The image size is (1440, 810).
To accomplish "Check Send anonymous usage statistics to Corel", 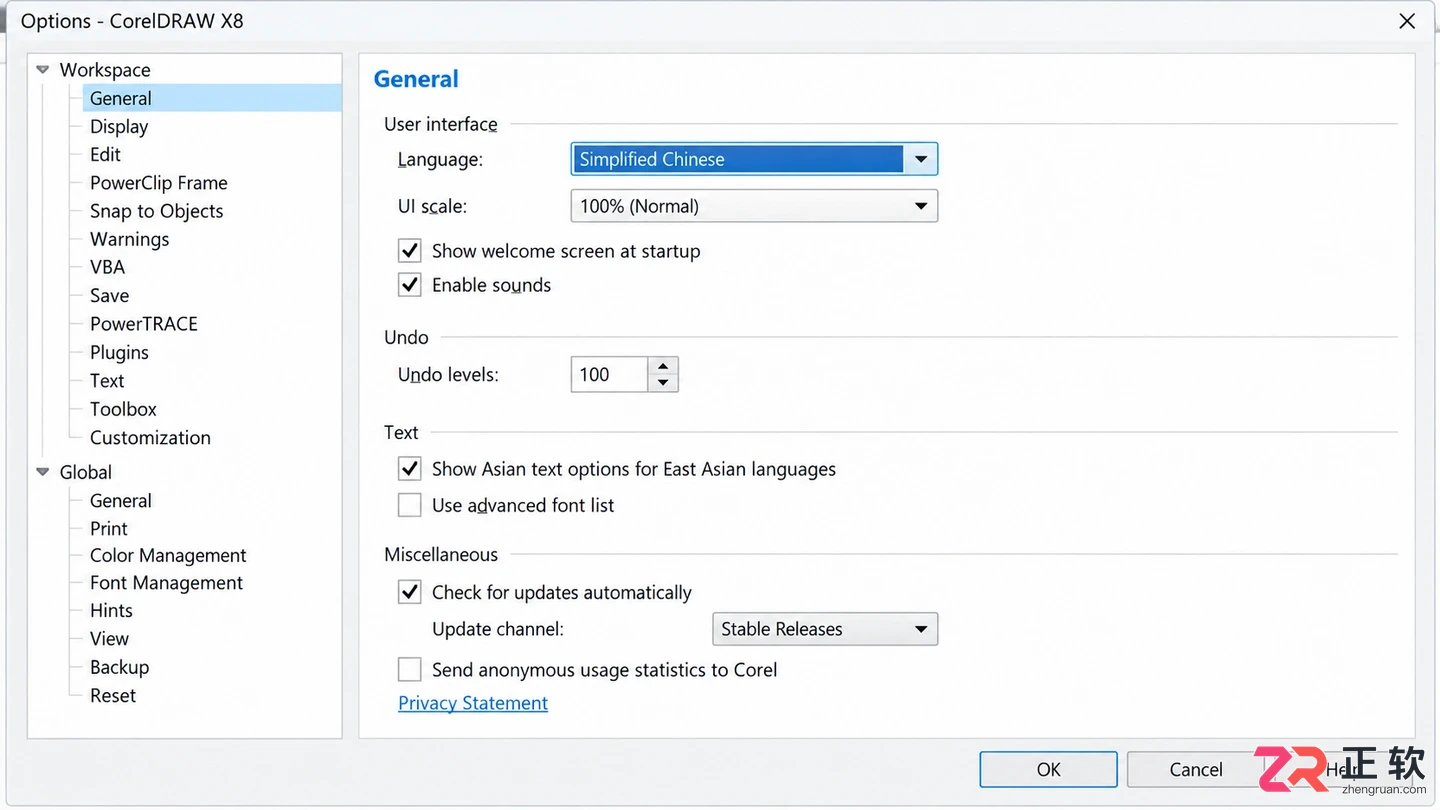I will pos(410,670).
